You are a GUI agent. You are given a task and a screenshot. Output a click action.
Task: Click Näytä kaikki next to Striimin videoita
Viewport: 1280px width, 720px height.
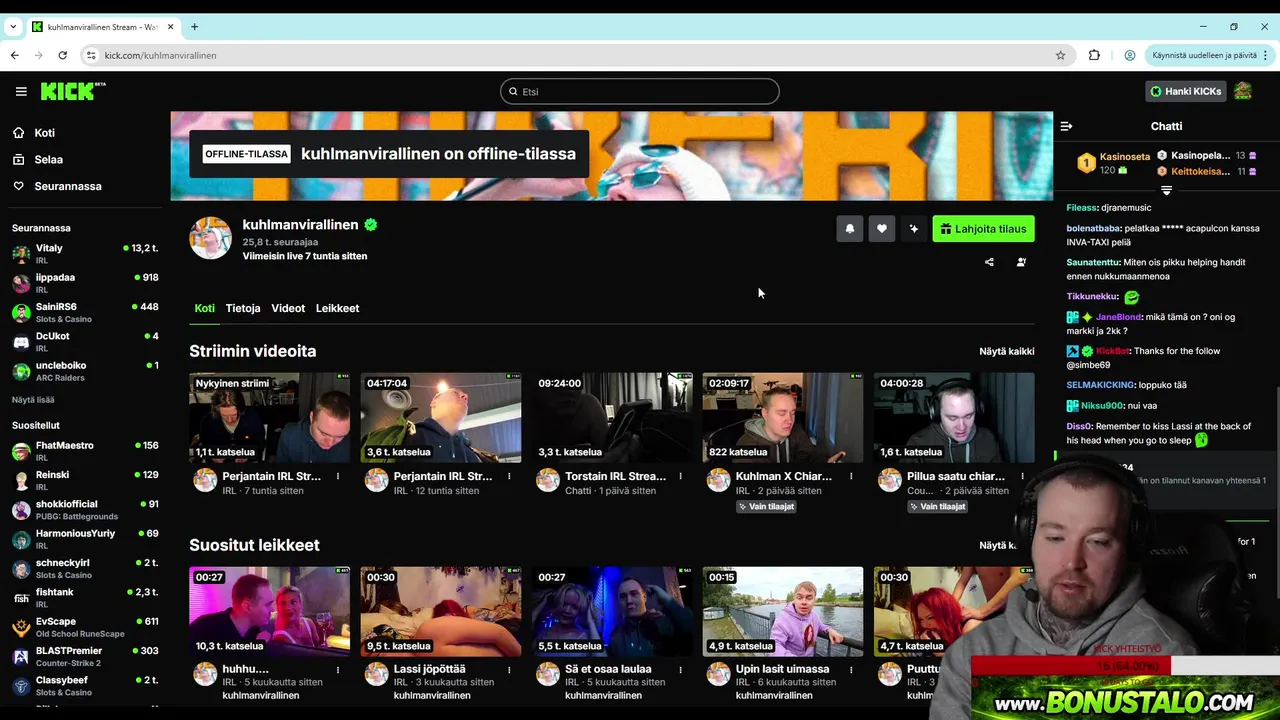pyautogui.click(x=1007, y=351)
